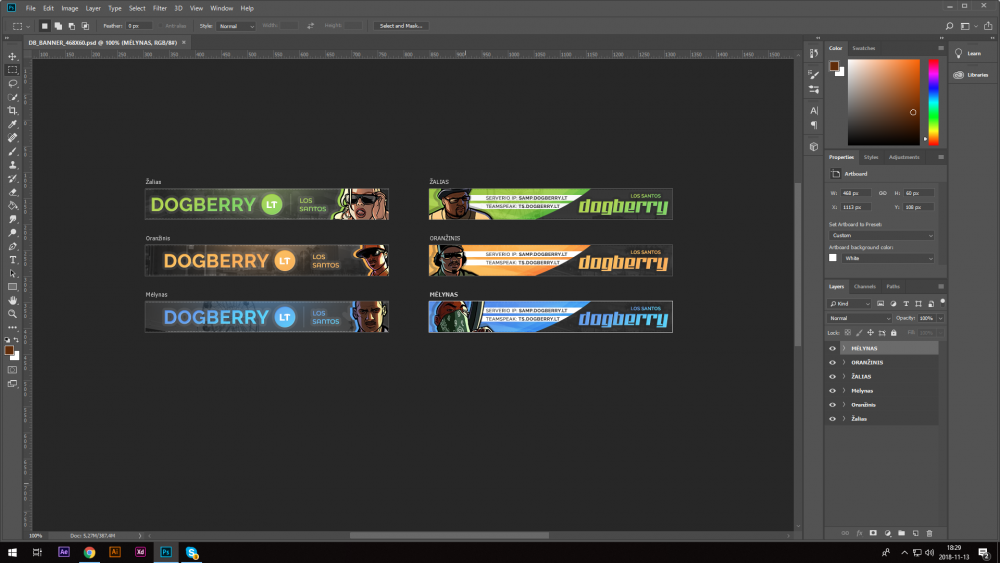Choose the Subtract from Selection icon
1000x563 pixels.
(x=71, y=26)
